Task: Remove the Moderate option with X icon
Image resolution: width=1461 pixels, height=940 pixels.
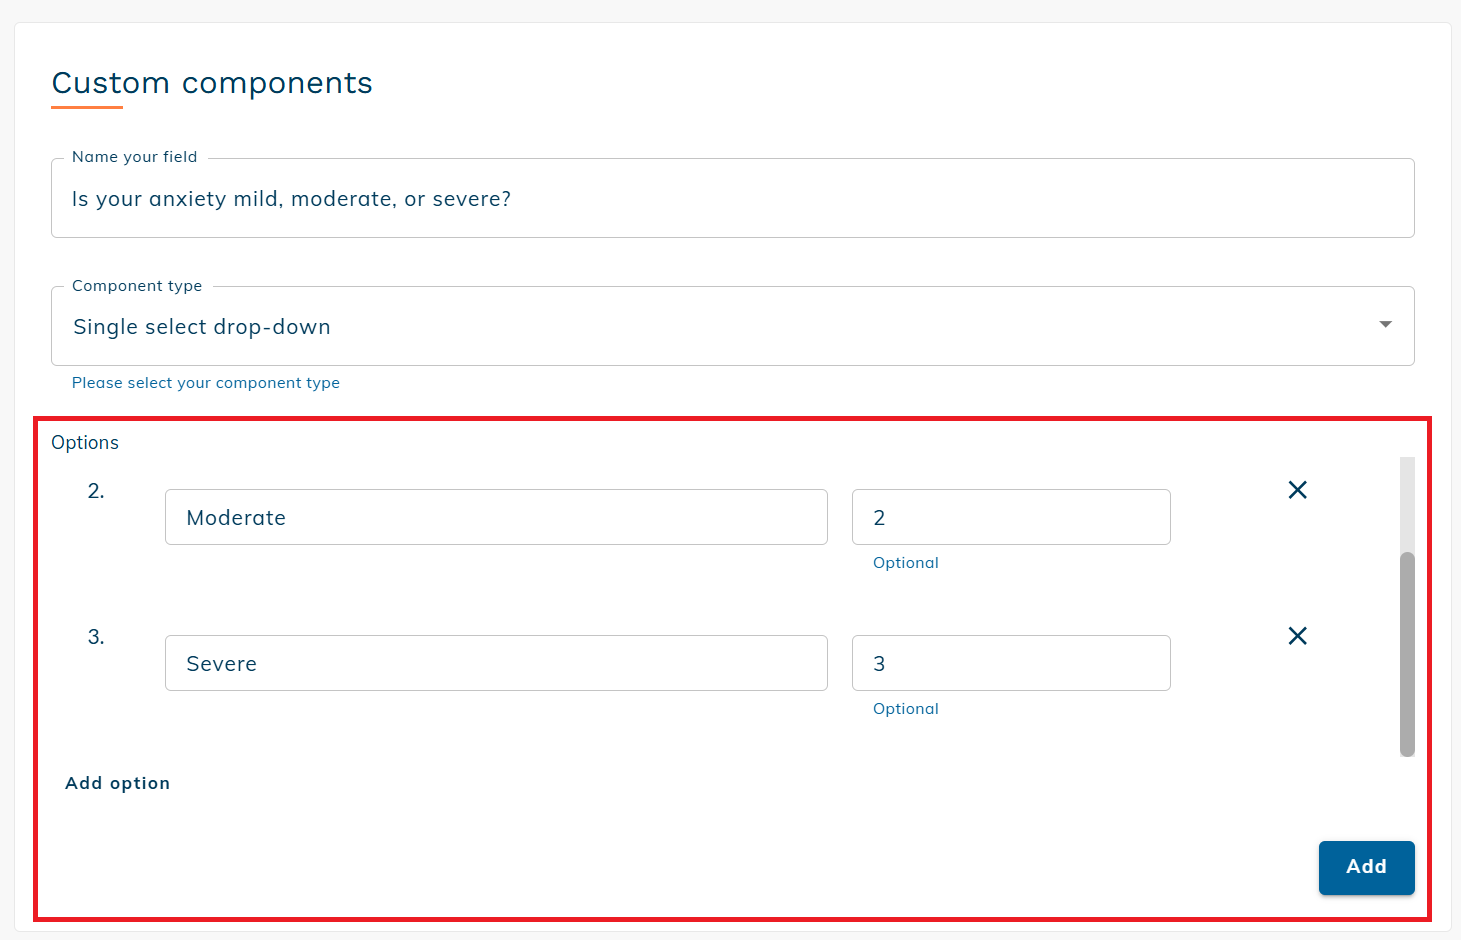Action: [x=1297, y=490]
